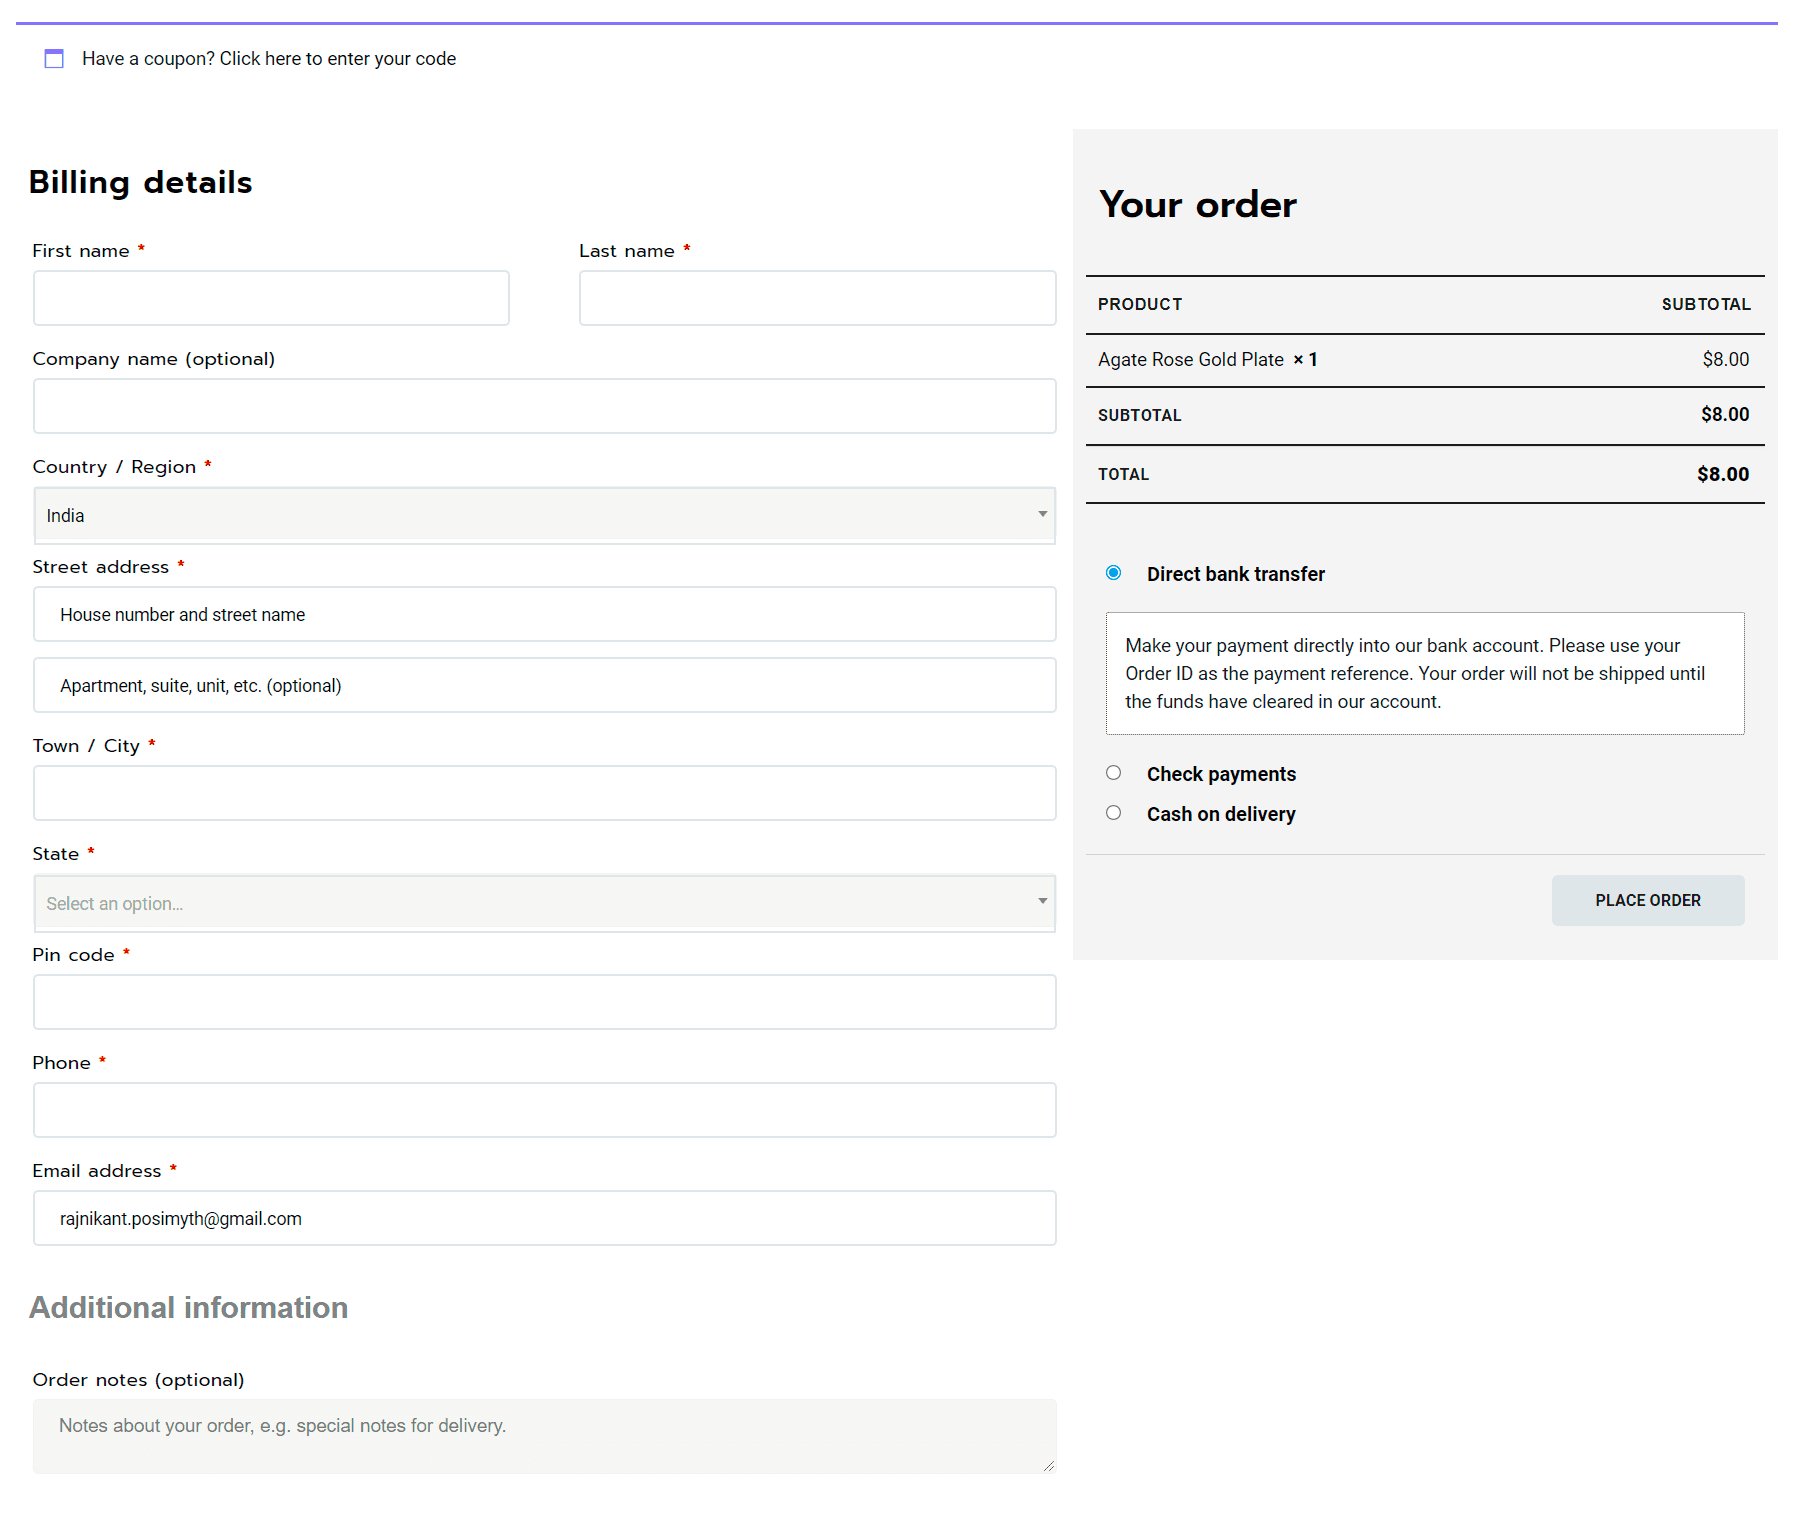This screenshot has height=1520, width=1811.
Task: Focus the Company name optional field
Action: [x=544, y=406]
